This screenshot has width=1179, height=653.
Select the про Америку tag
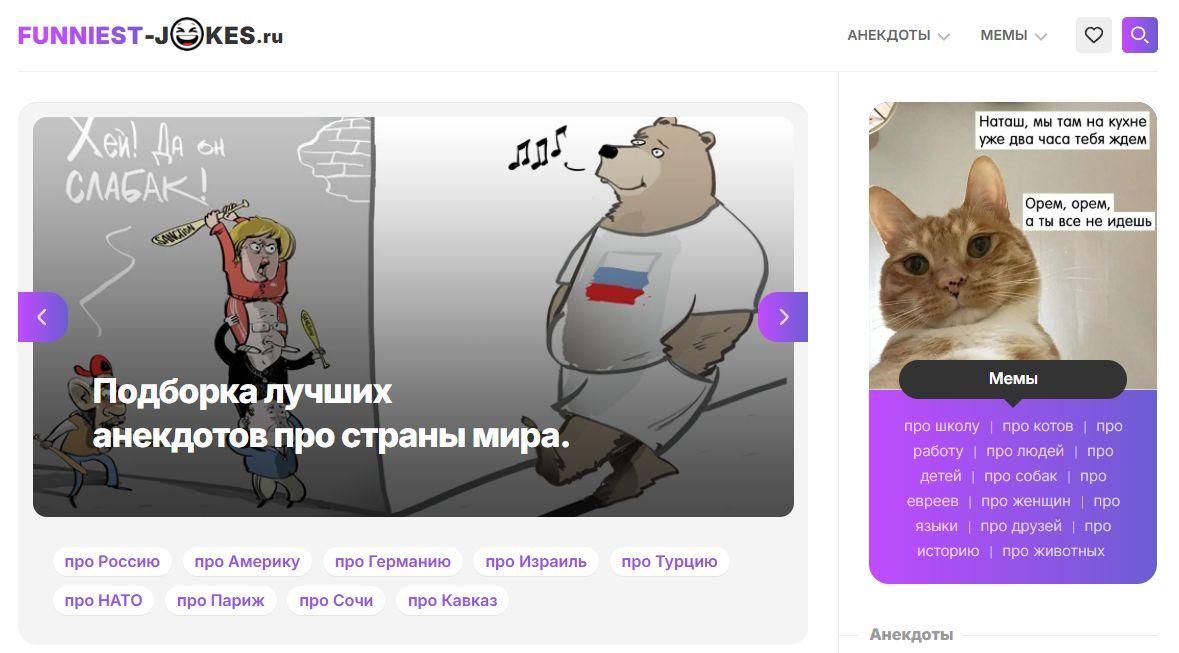point(247,561)
